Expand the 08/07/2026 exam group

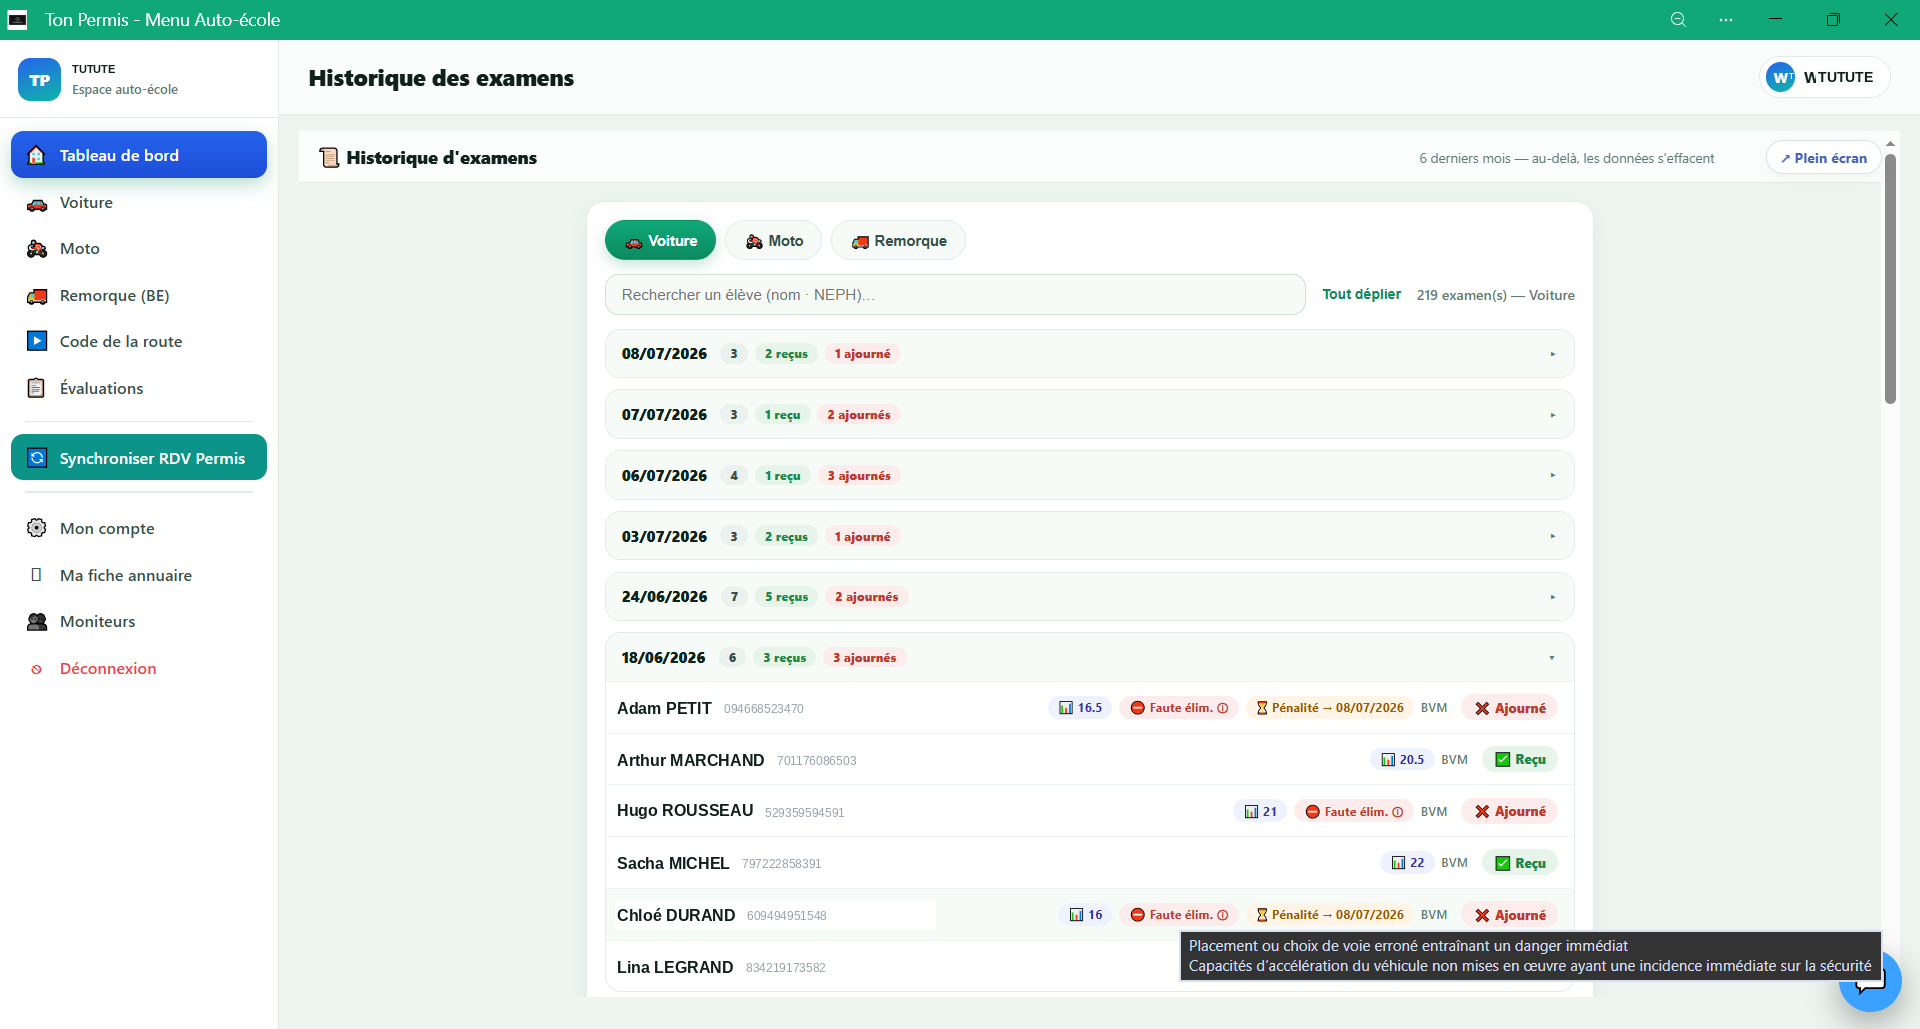1089,354
